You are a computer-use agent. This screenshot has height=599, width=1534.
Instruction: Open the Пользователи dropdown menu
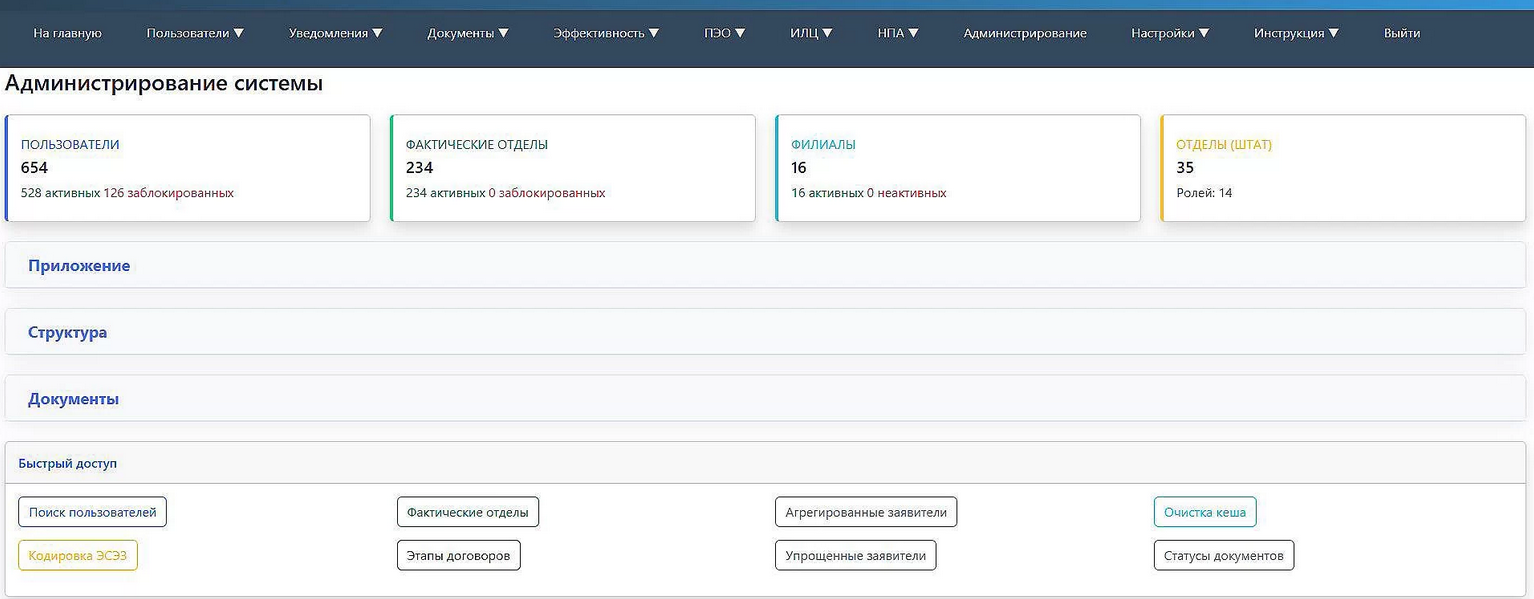coord(195,33)
